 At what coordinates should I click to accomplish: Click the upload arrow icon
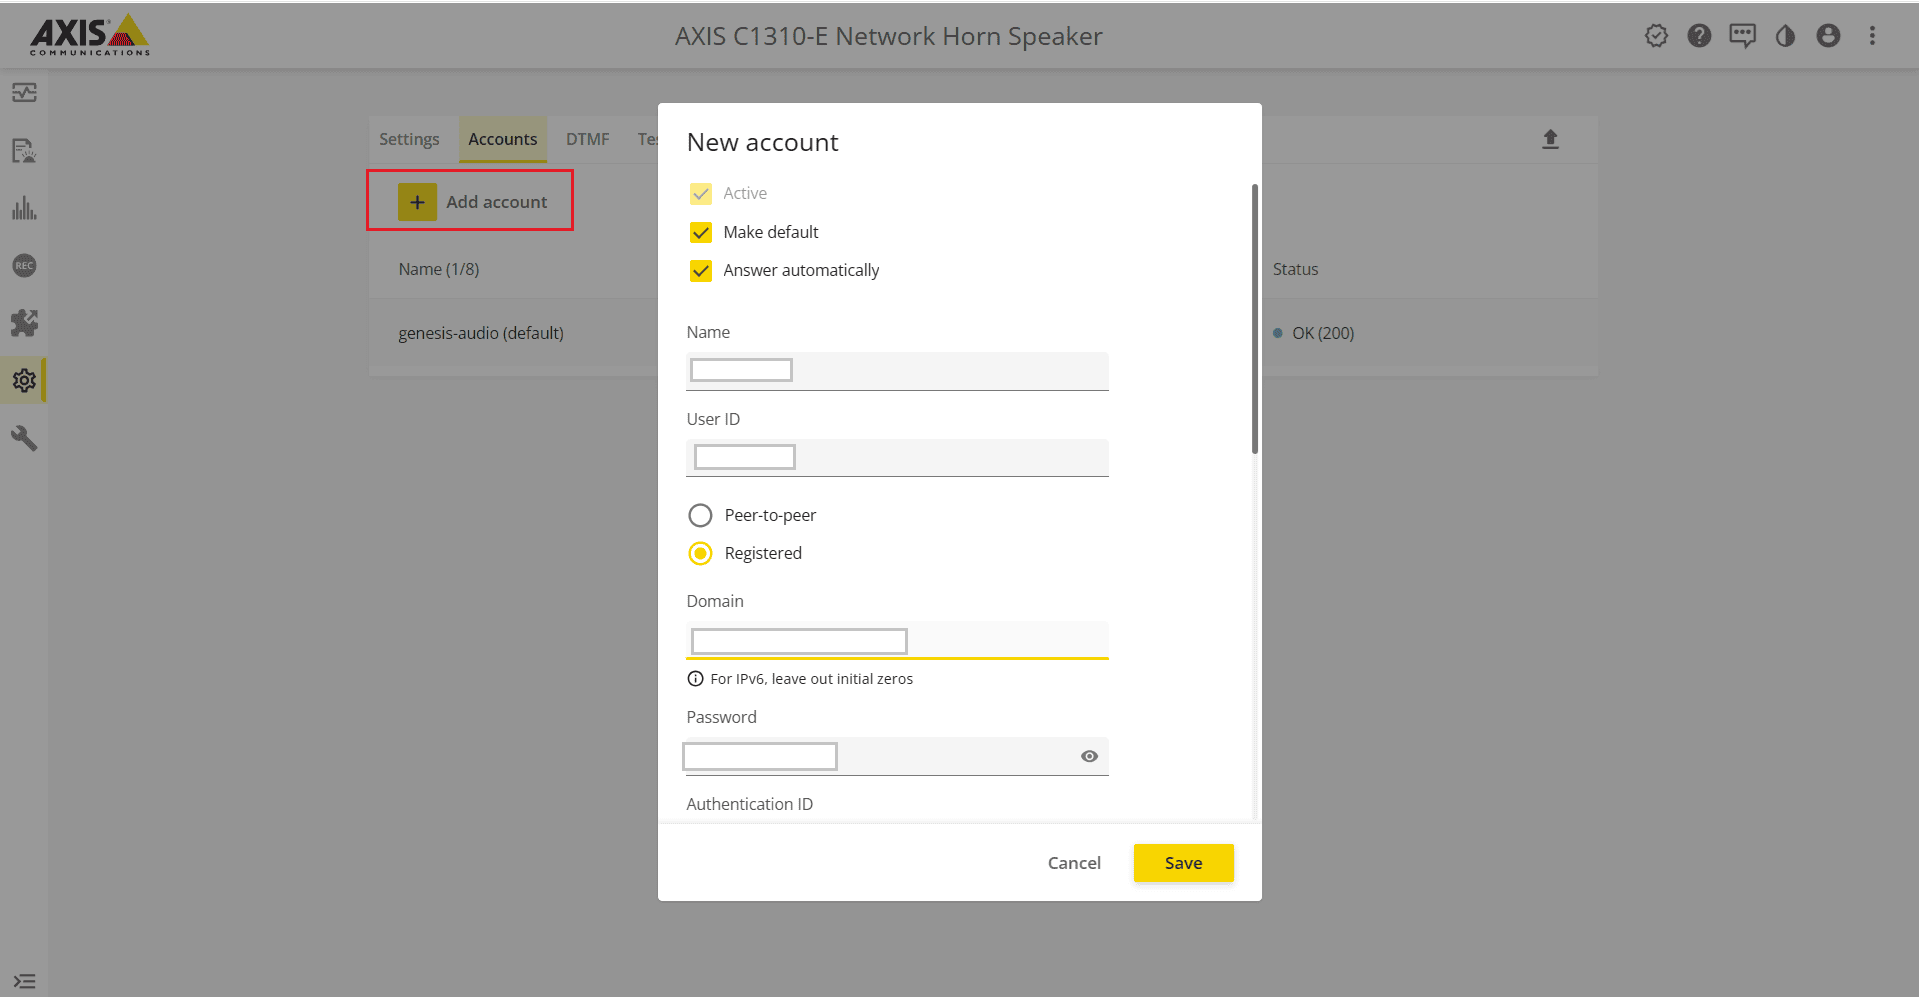tap(1550, 139)
